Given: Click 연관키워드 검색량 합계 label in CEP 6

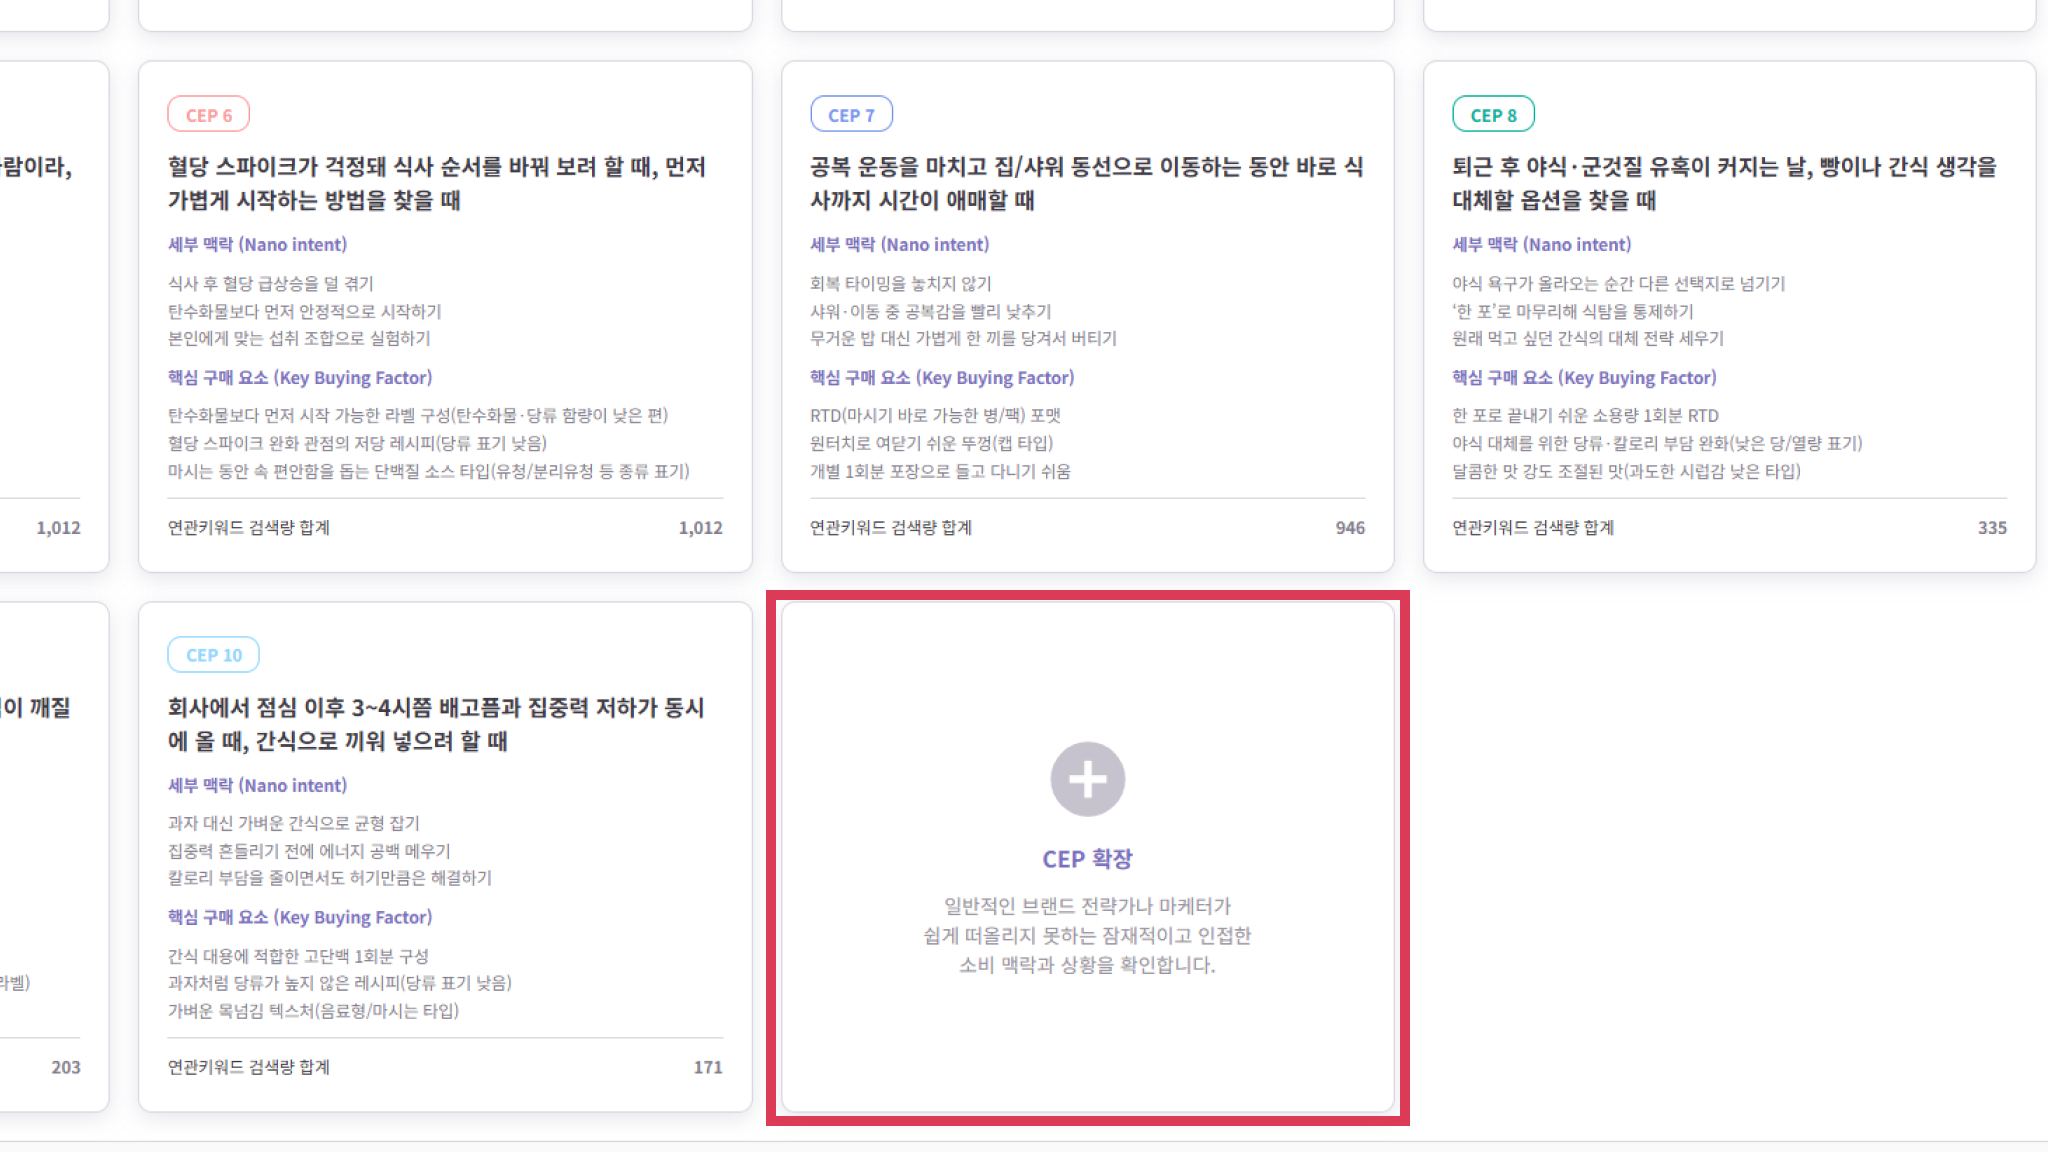Looking at the screenshot, I should click(248, 528).
